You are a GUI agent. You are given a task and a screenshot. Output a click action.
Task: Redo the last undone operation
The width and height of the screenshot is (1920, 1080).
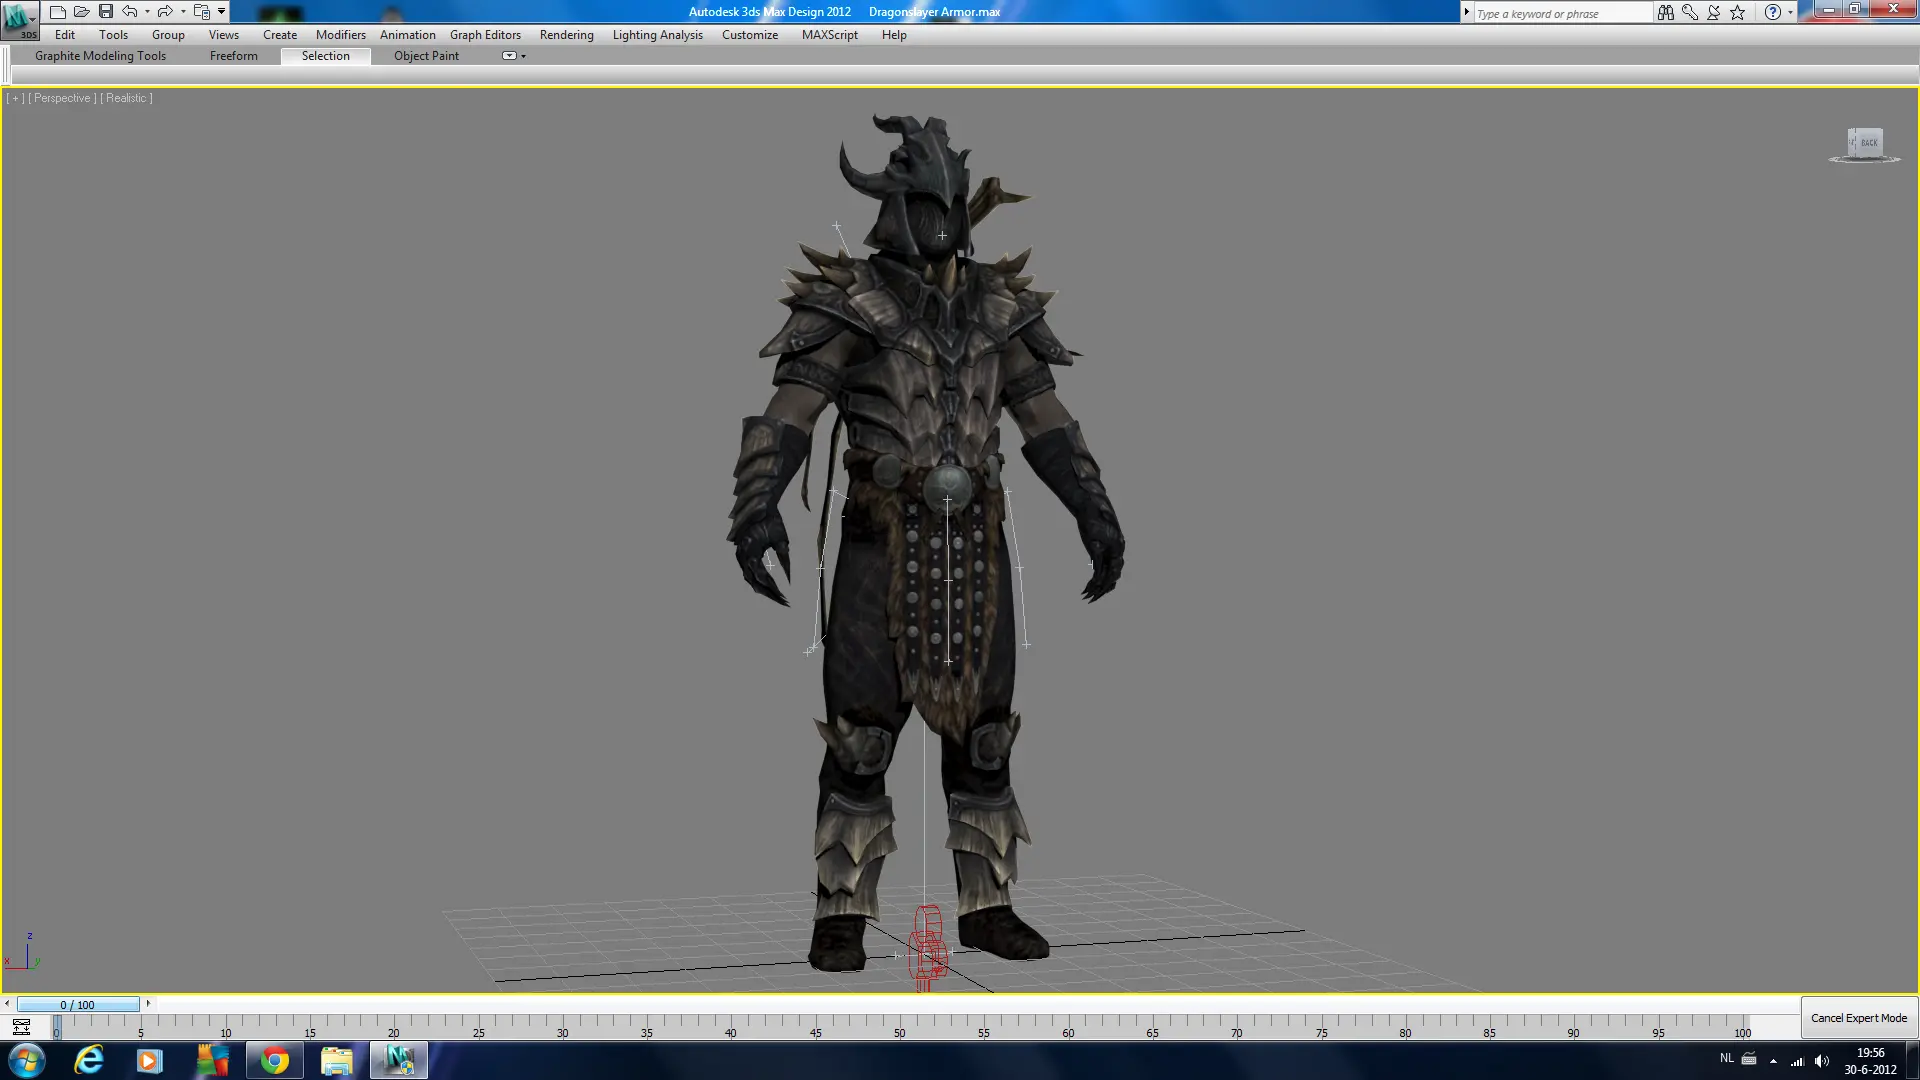pos(165,12)
